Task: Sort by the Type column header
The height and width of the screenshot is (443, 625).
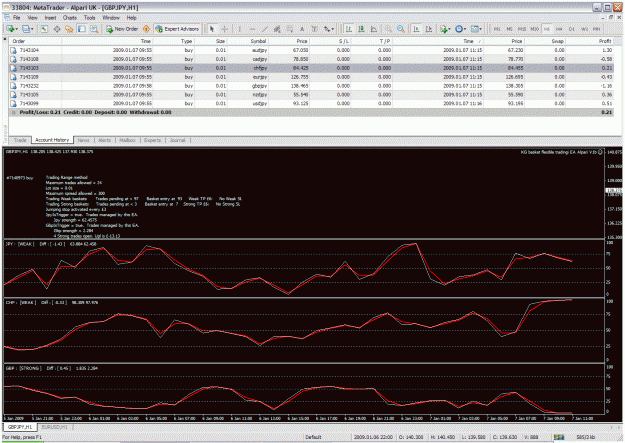Action: (x=186, y=41)
